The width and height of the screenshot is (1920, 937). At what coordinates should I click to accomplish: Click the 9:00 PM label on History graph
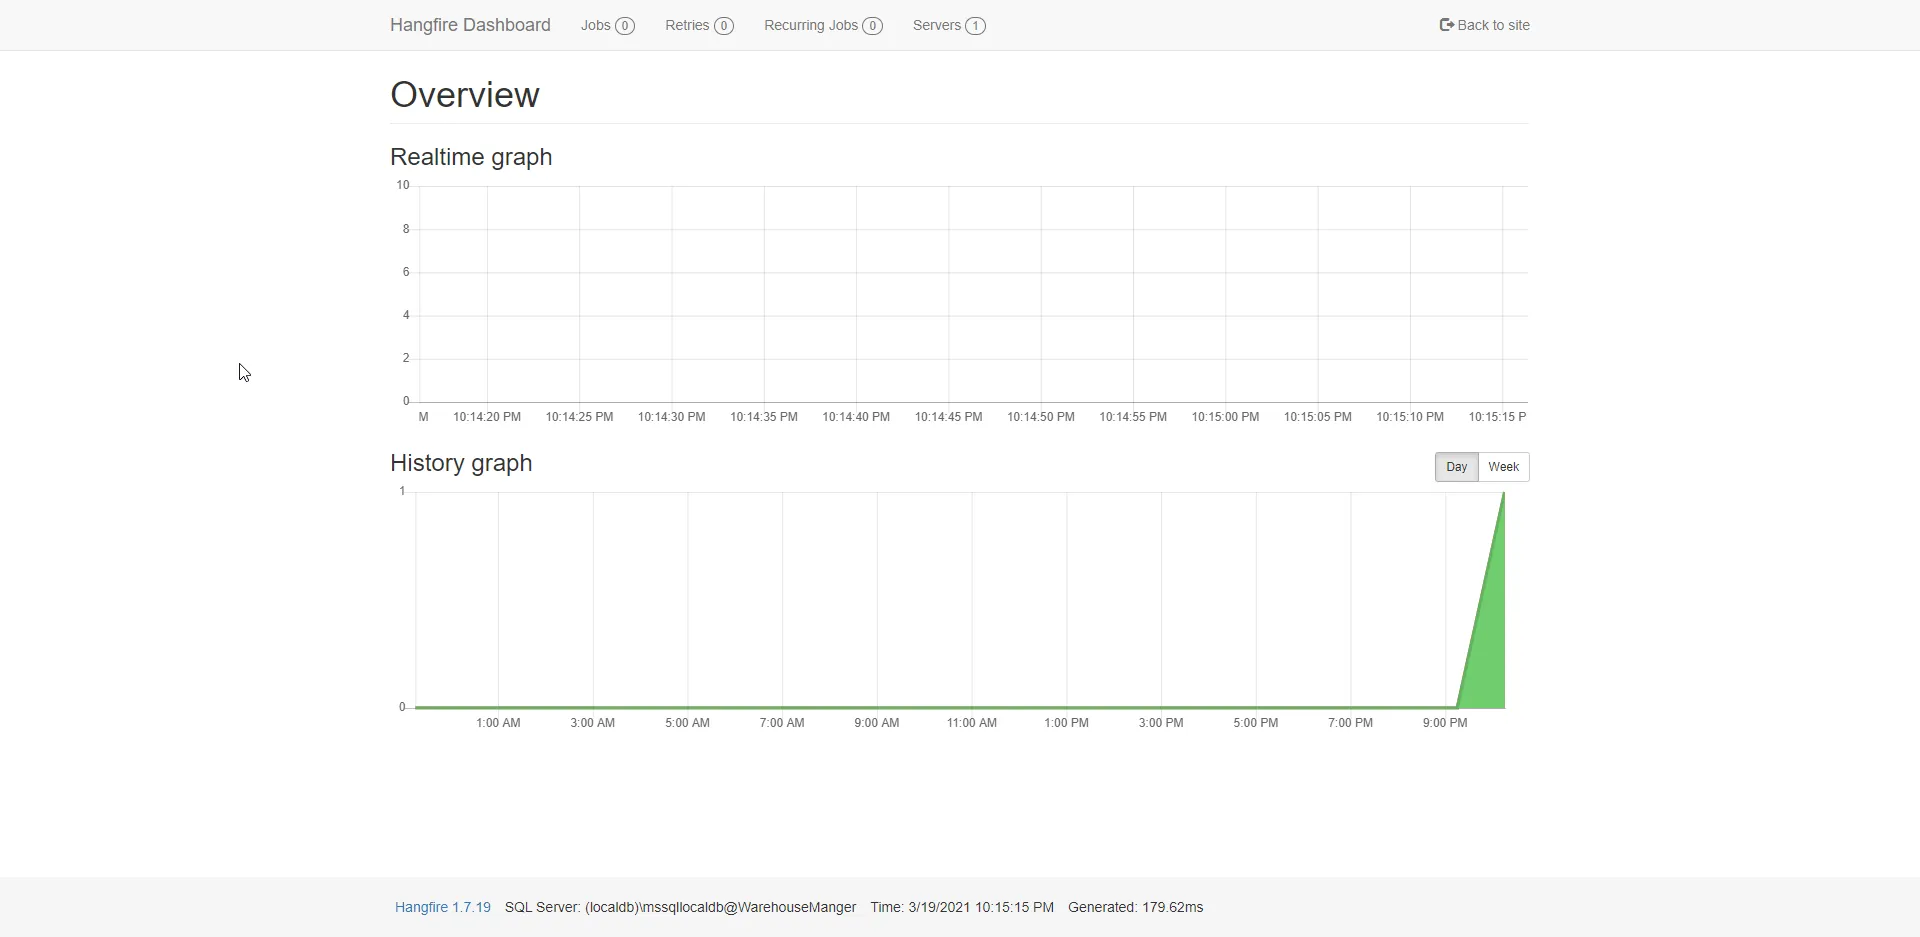[x=1445, y=723]
